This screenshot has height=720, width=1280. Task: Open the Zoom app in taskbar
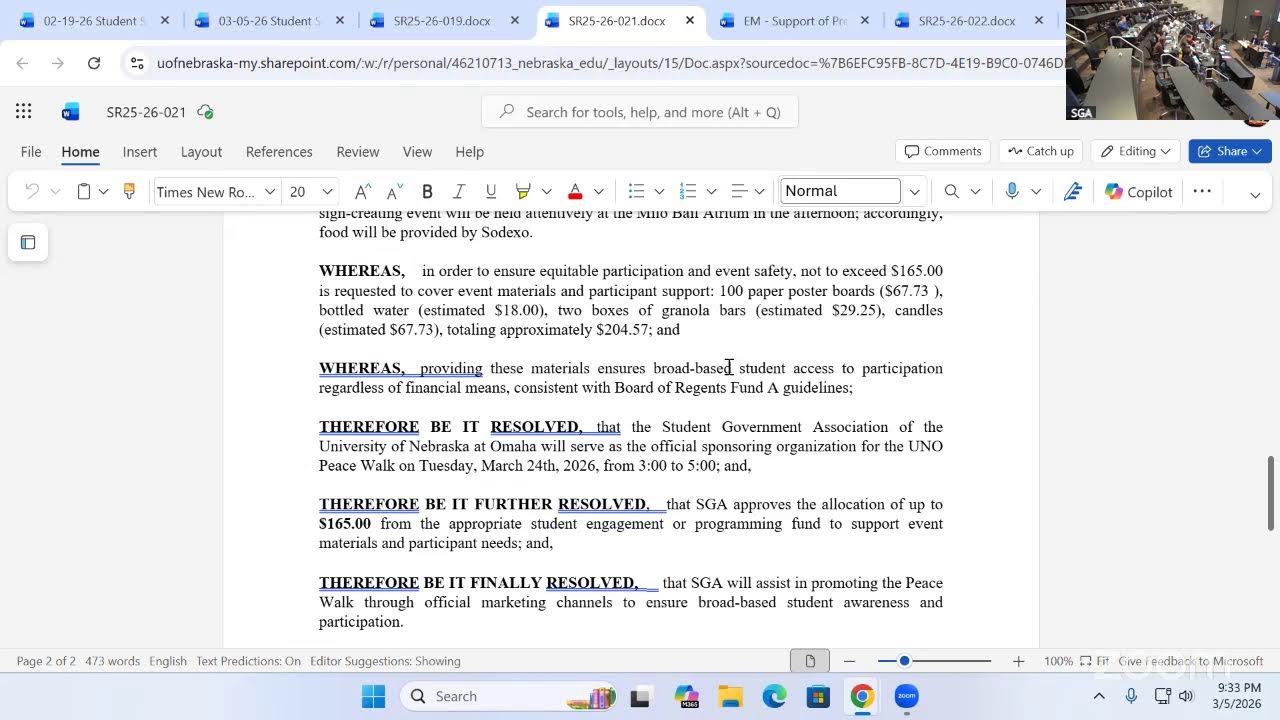906,696
